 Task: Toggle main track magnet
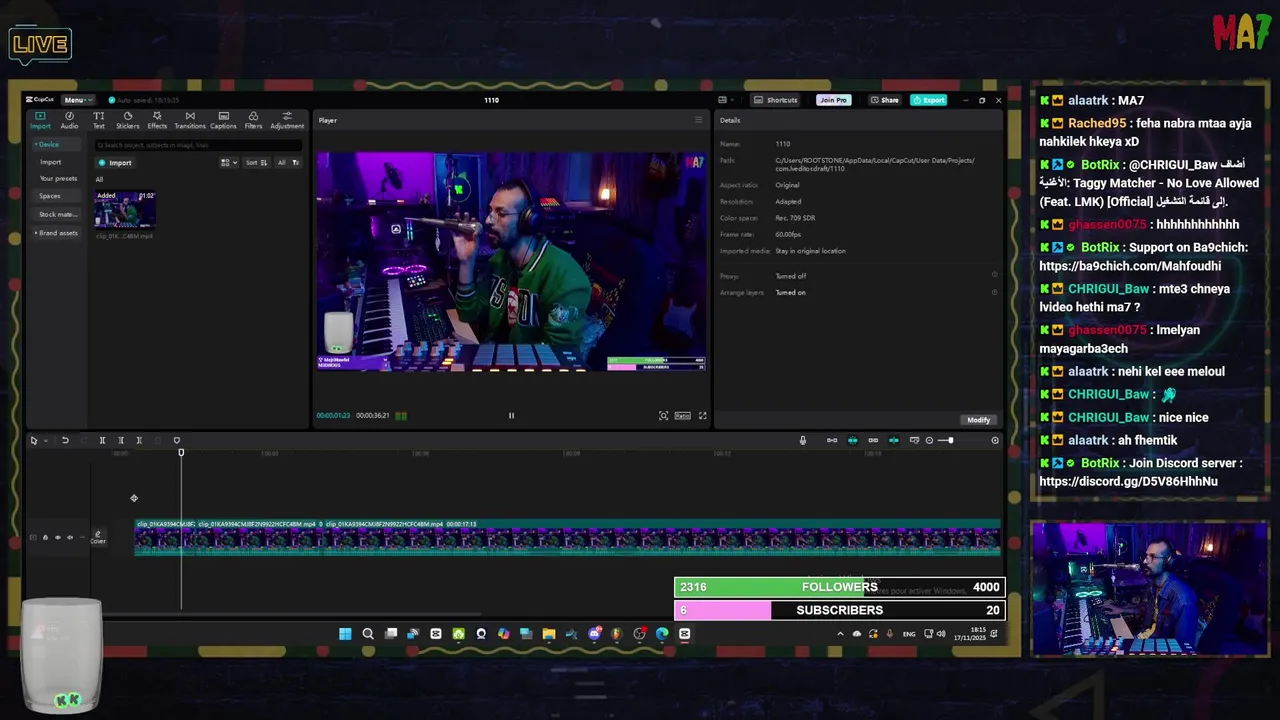(x=831, y=440)
